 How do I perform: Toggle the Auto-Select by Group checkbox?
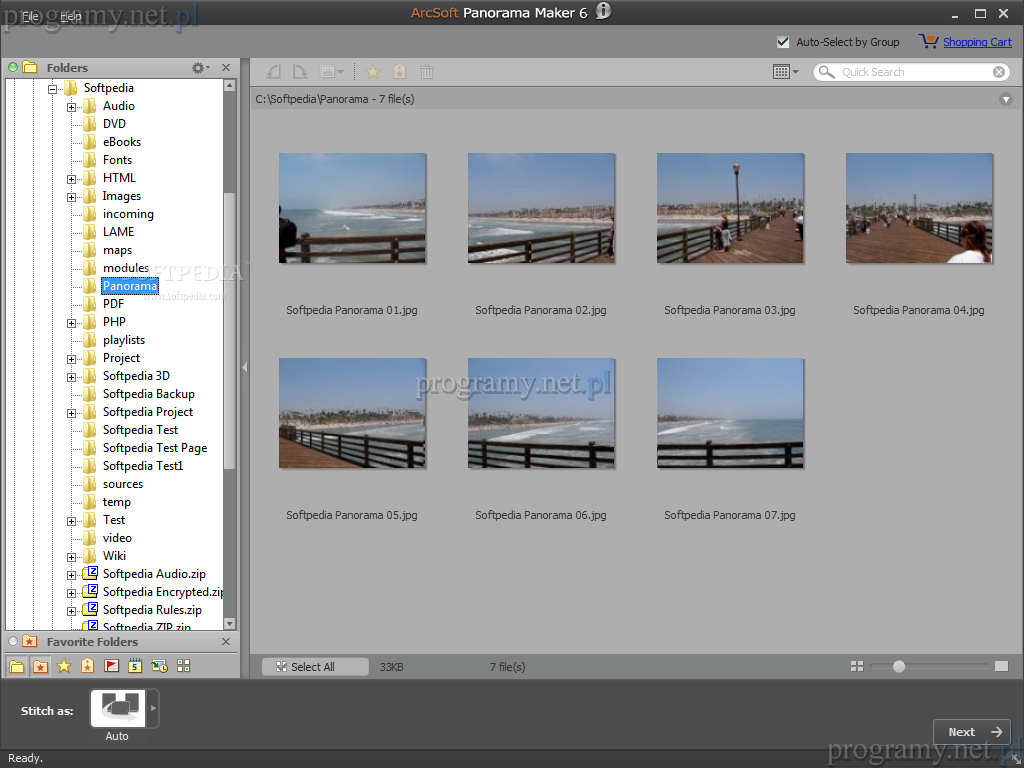[783, 42]
